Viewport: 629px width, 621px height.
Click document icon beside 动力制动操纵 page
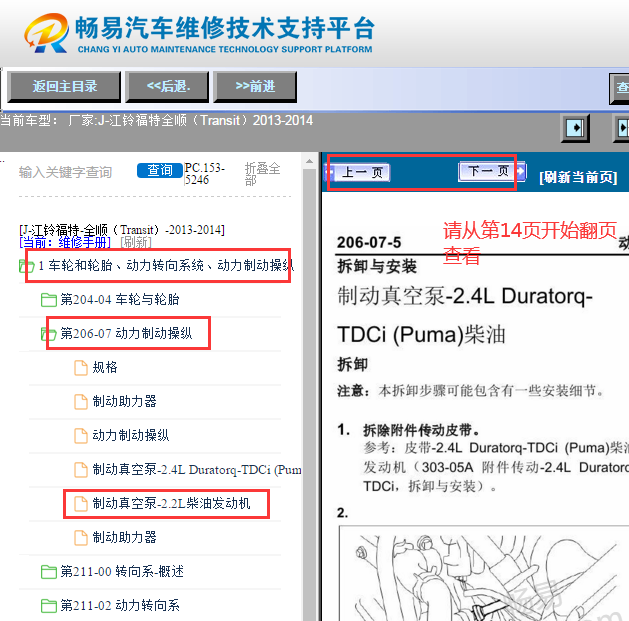[81, 436]
